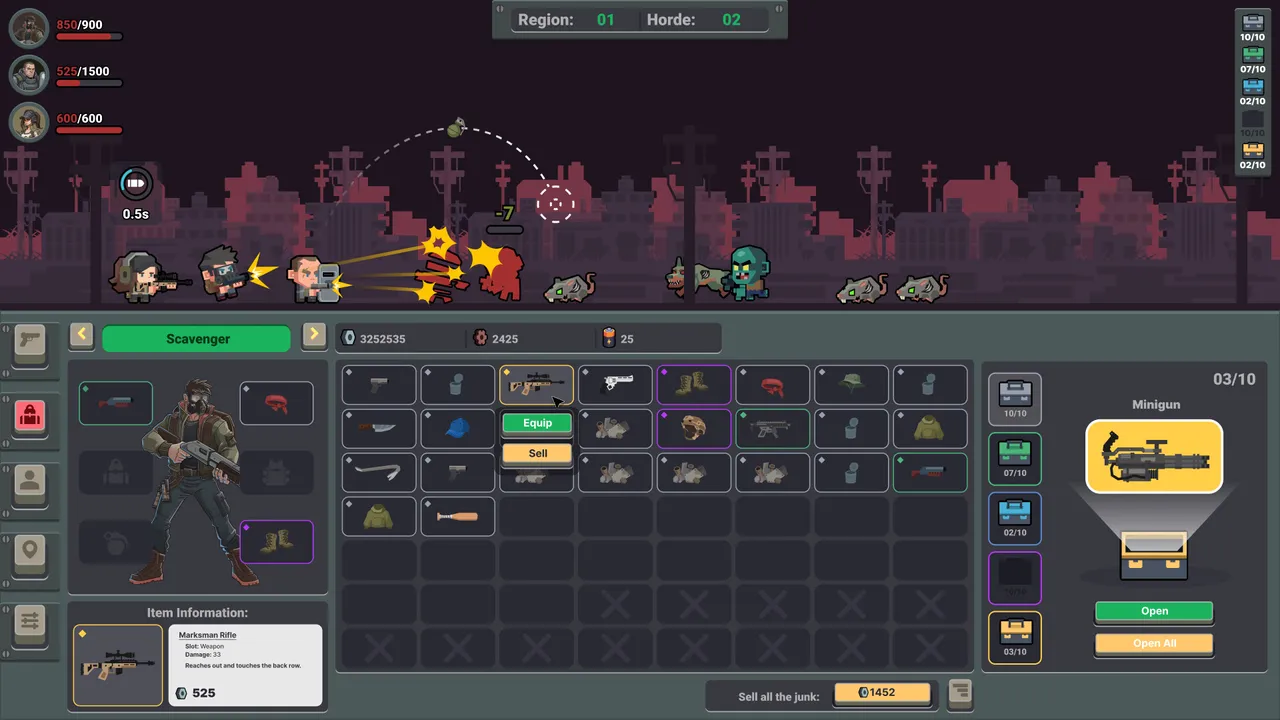Click the top-right grey chest counter 10/10

[1252, 28]
